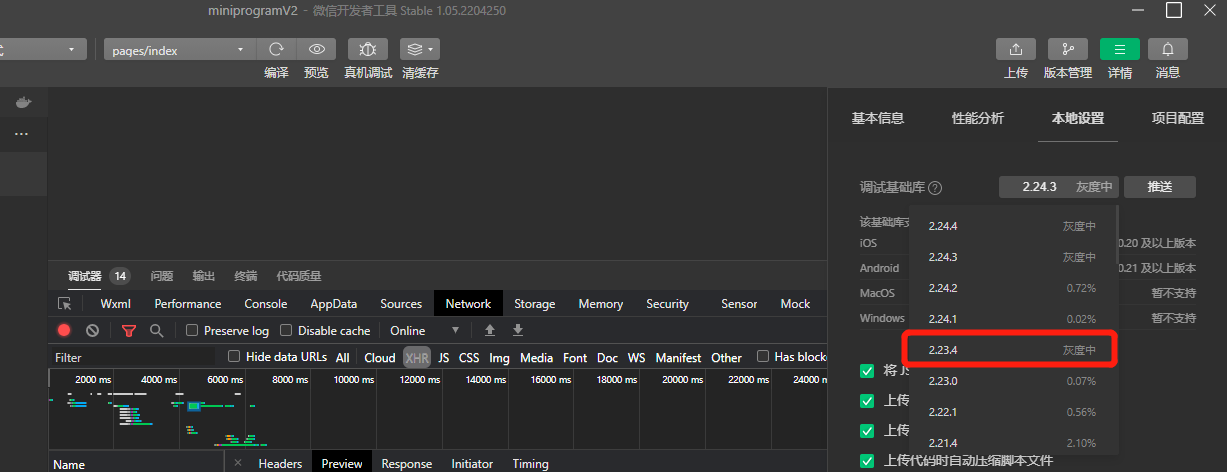Select base library version 2.24.4
Viewport: 1227px width, 472px height.
point(1013,226)
